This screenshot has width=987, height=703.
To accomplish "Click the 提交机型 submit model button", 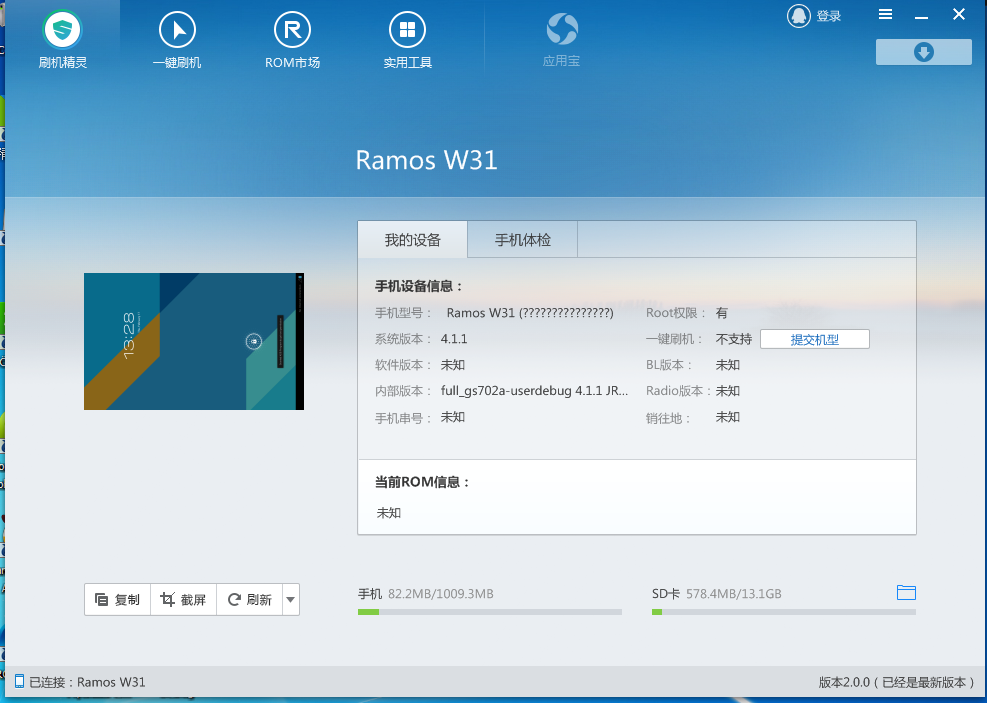I will [x=815, y=339].
